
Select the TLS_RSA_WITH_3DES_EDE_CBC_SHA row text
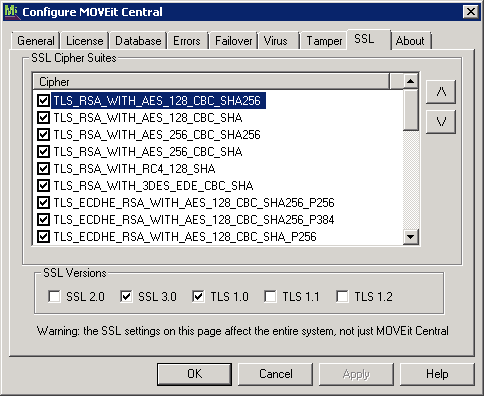pyautogui.click(x=153, y=186)
